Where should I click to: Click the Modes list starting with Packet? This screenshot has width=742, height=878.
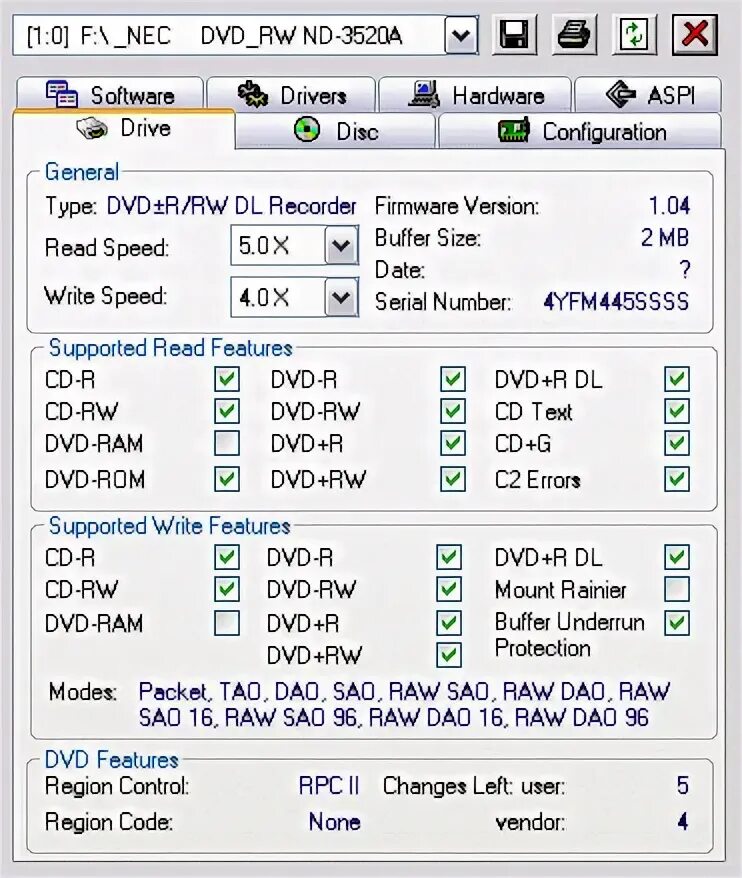click(404, 704)
